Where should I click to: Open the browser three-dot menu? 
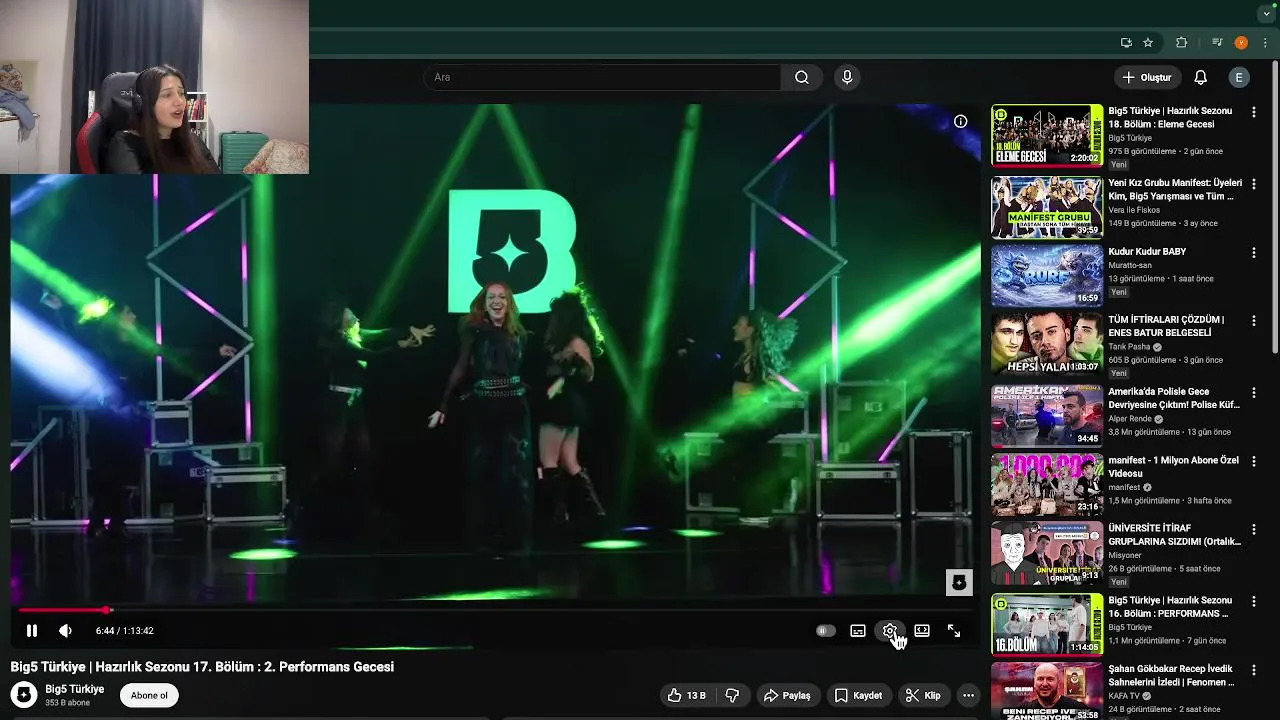[x=1265, y=43]
